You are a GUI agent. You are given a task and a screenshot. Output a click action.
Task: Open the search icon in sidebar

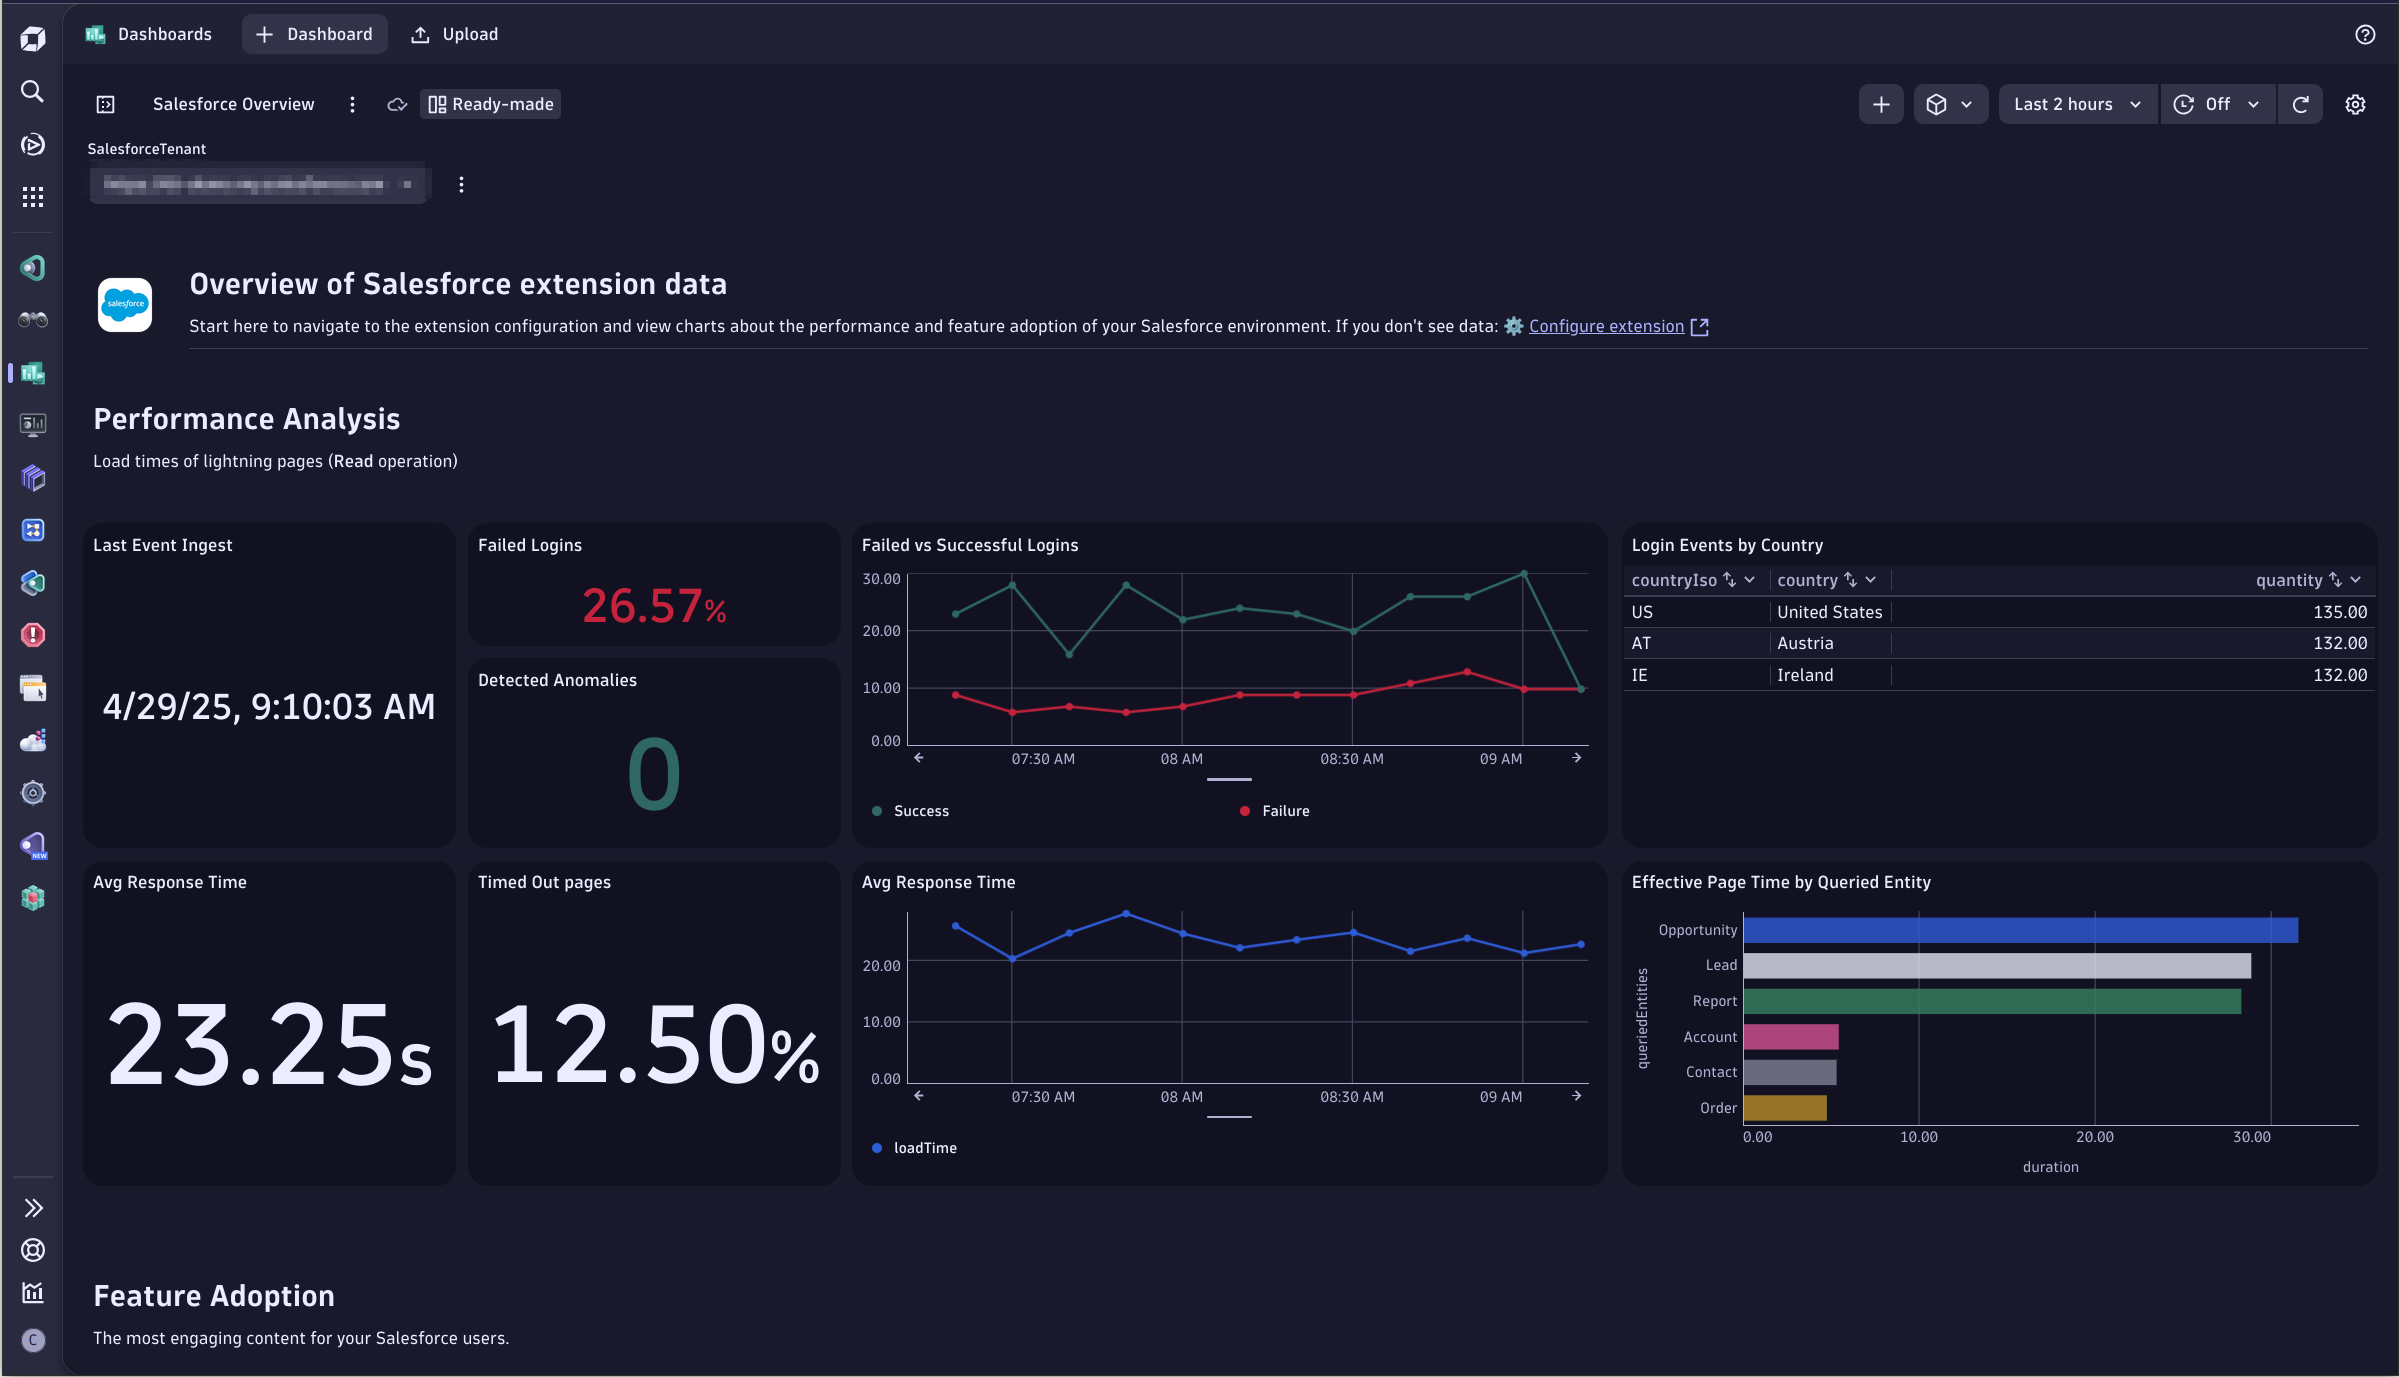32,92
